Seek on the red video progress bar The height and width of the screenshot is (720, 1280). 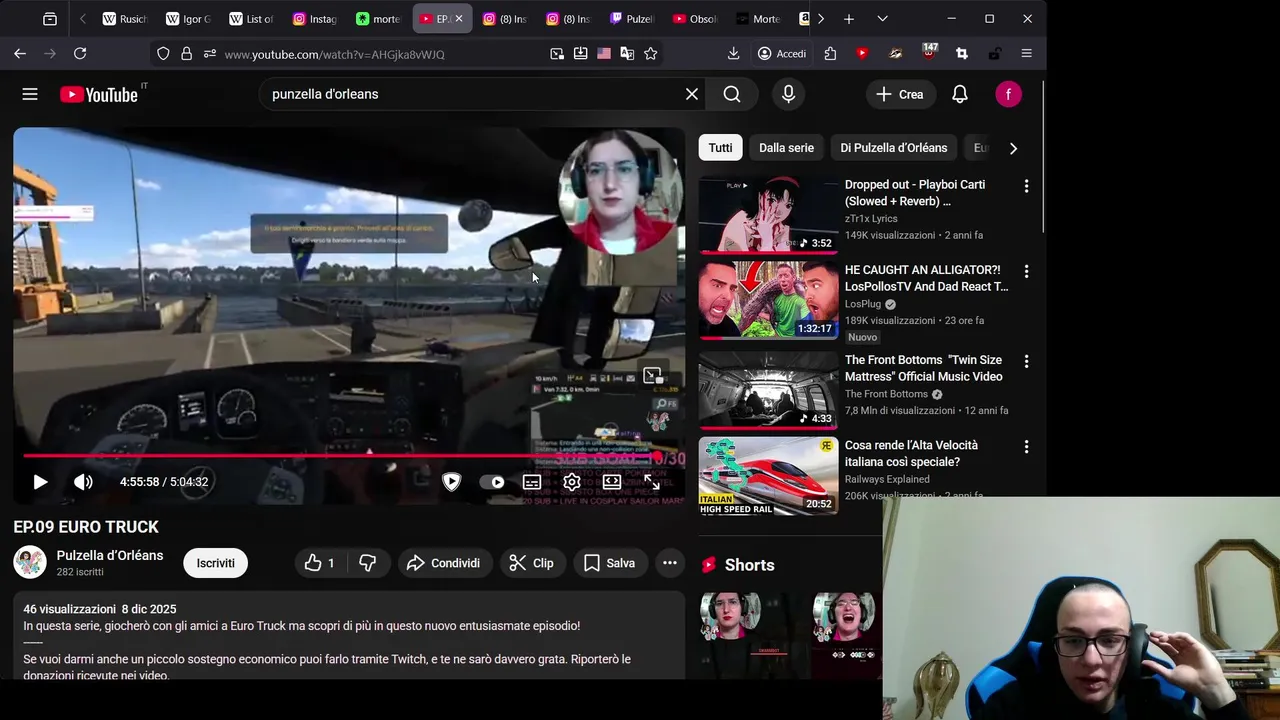[350, 456]
